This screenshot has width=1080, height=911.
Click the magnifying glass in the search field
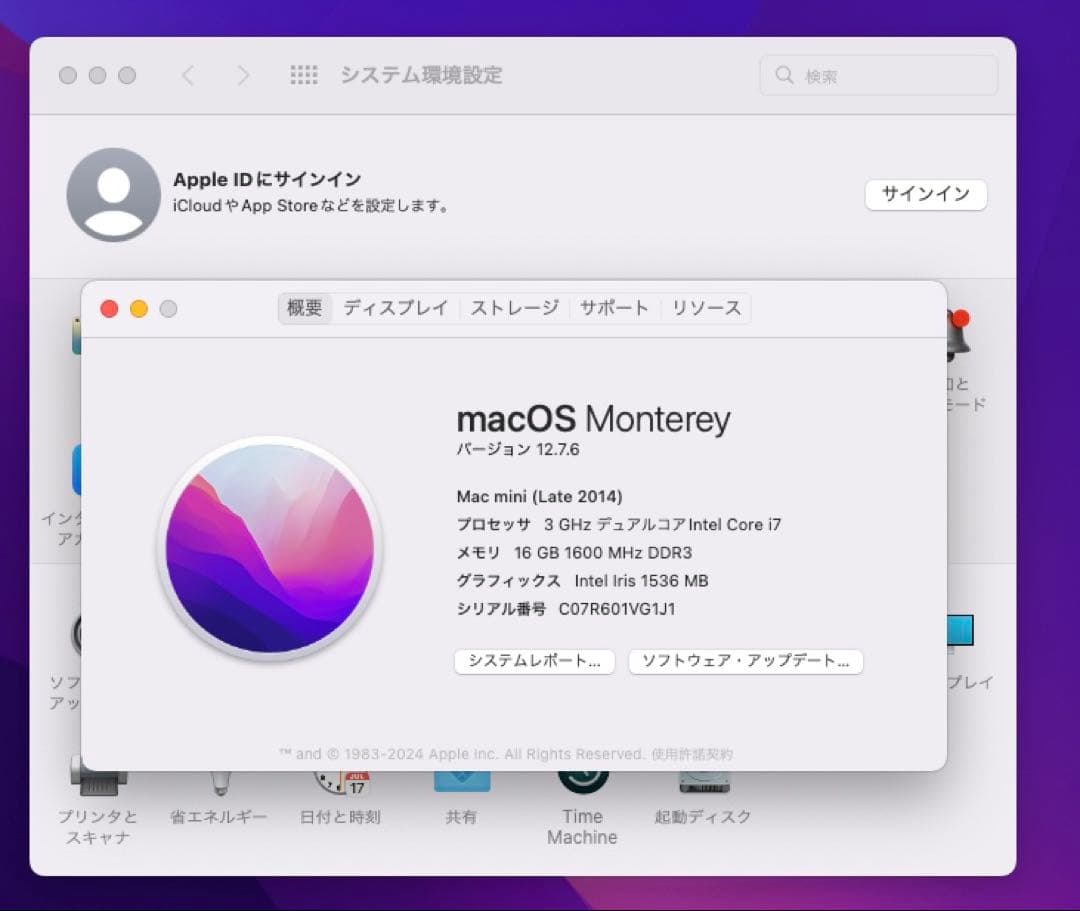784,75
